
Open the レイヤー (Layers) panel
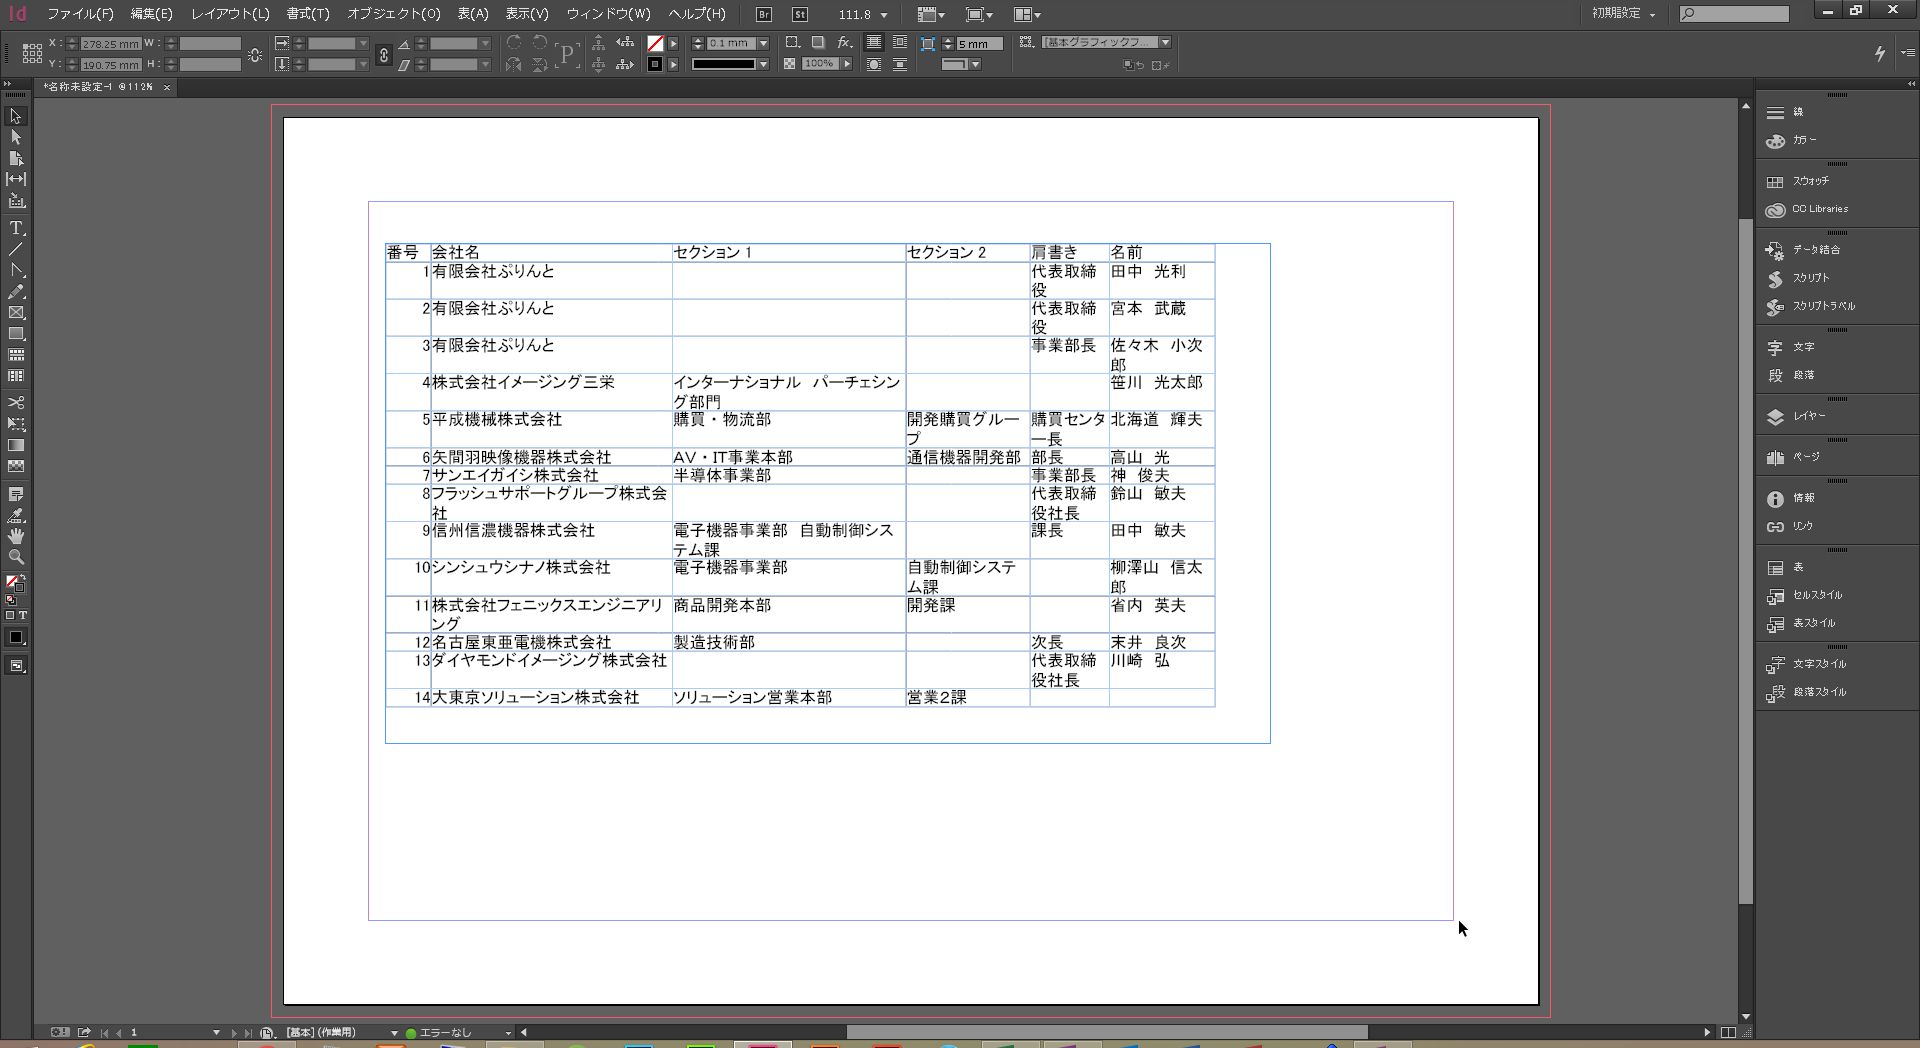(1795, 416)
